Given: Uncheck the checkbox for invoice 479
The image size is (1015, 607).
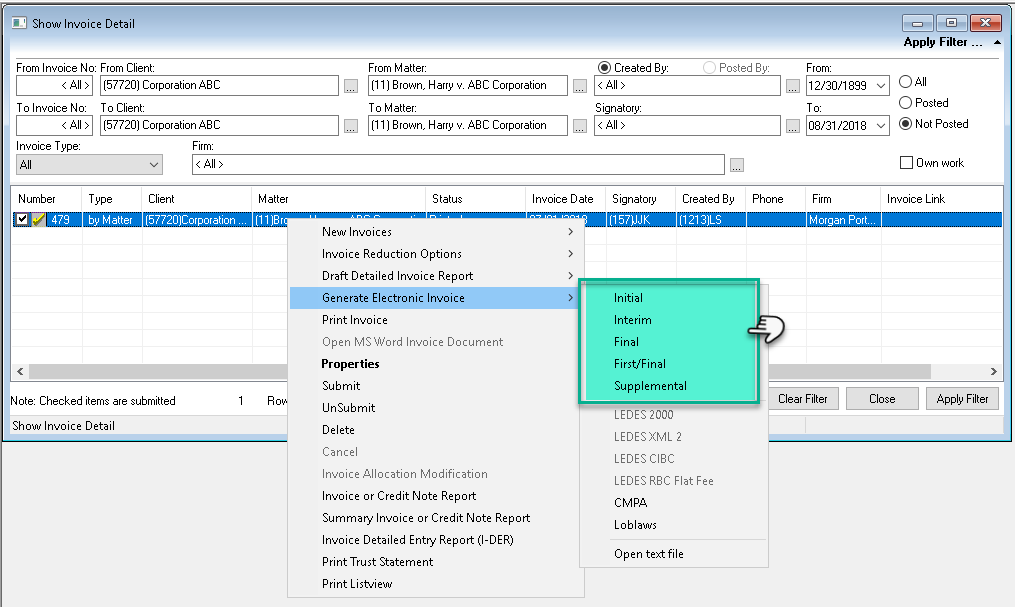Looking at the screenshot, I should coord(22,219).
